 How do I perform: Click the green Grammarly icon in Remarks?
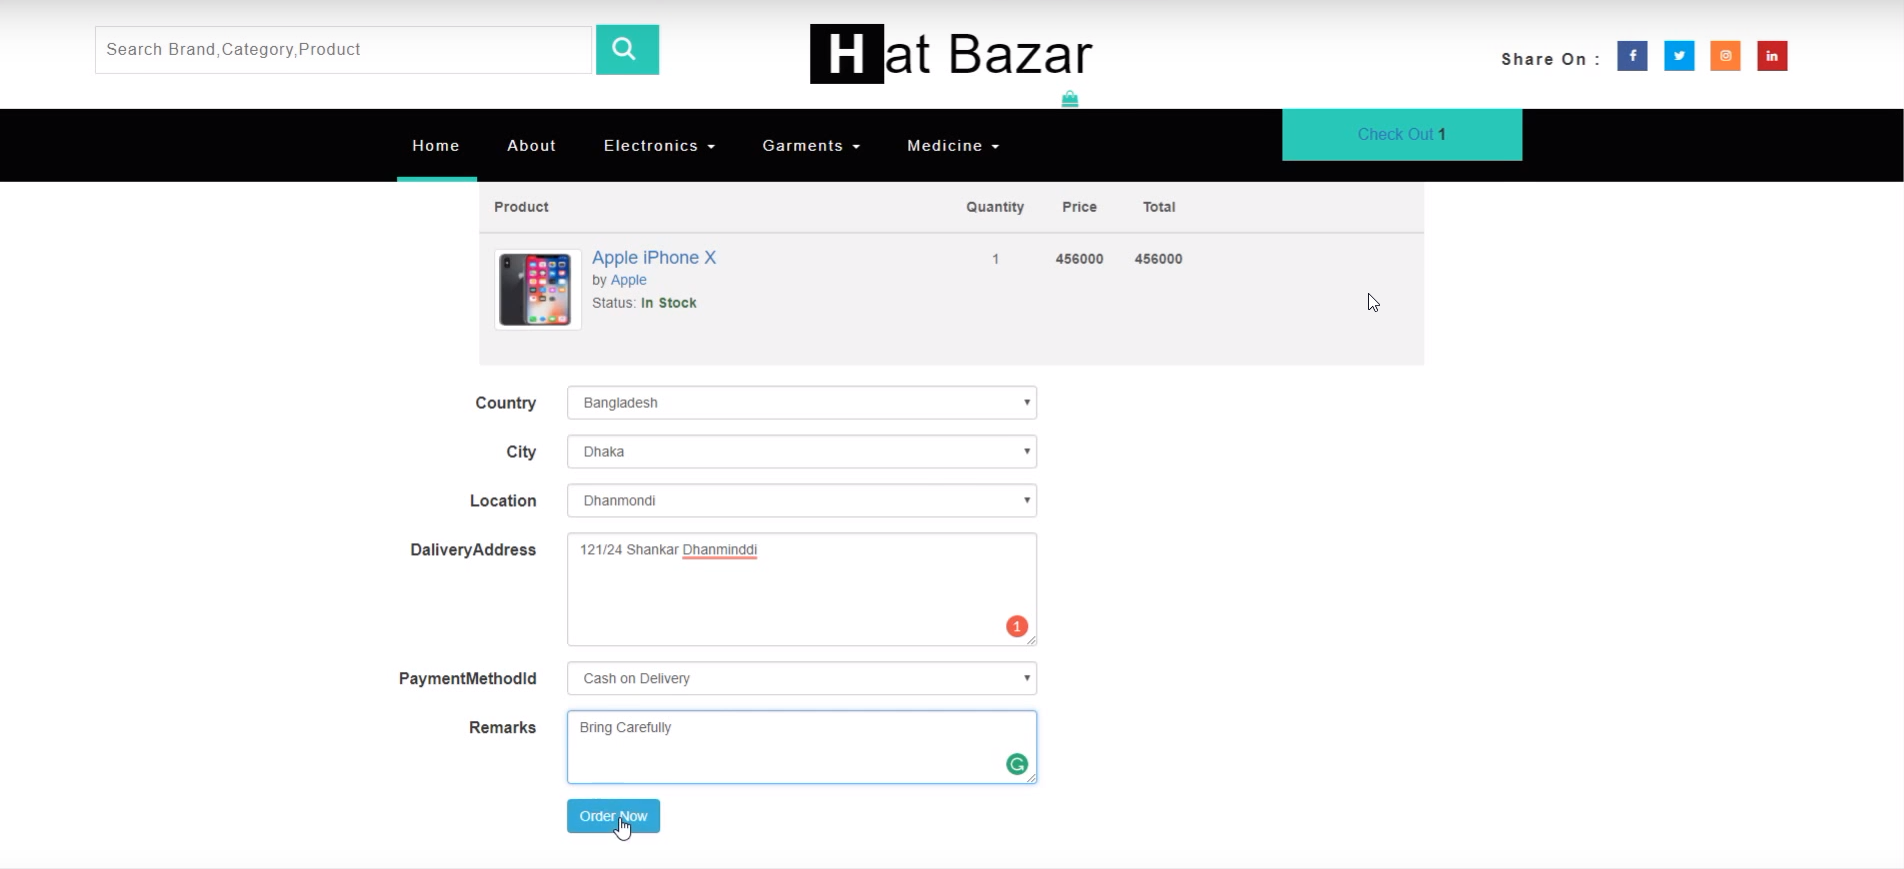tap(1017, 764)
